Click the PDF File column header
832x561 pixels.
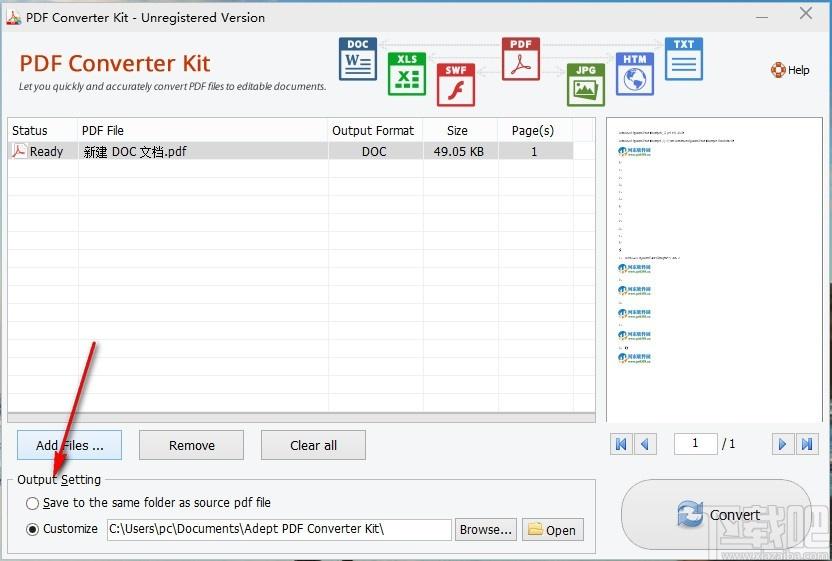pos(202,131)
